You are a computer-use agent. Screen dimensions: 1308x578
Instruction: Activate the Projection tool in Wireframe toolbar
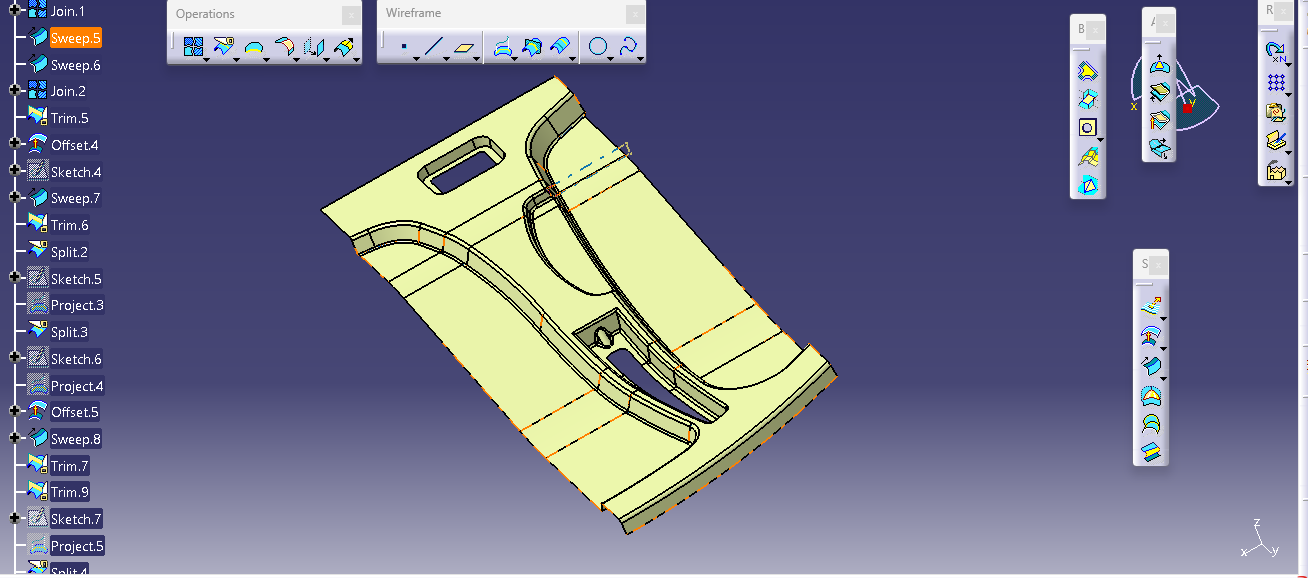pyautogui.click(x=503, y=46)
